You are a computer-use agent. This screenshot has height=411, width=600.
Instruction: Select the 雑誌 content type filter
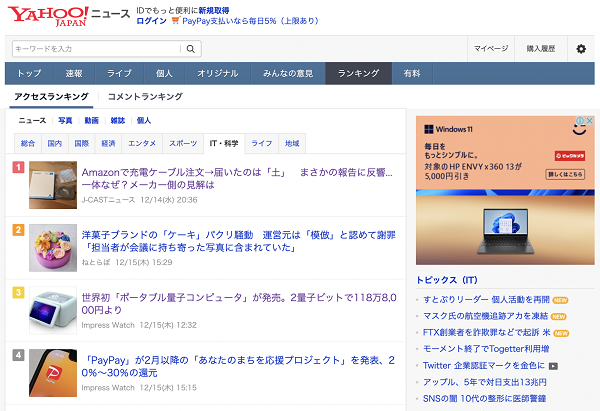tap(118, 121)
